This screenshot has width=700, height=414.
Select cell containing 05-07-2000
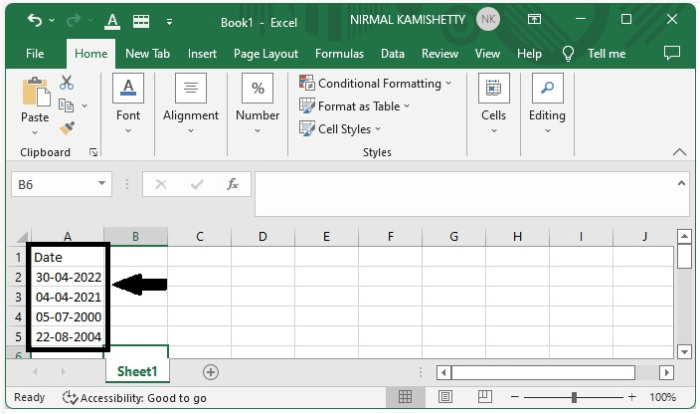[x=68, y=317]
